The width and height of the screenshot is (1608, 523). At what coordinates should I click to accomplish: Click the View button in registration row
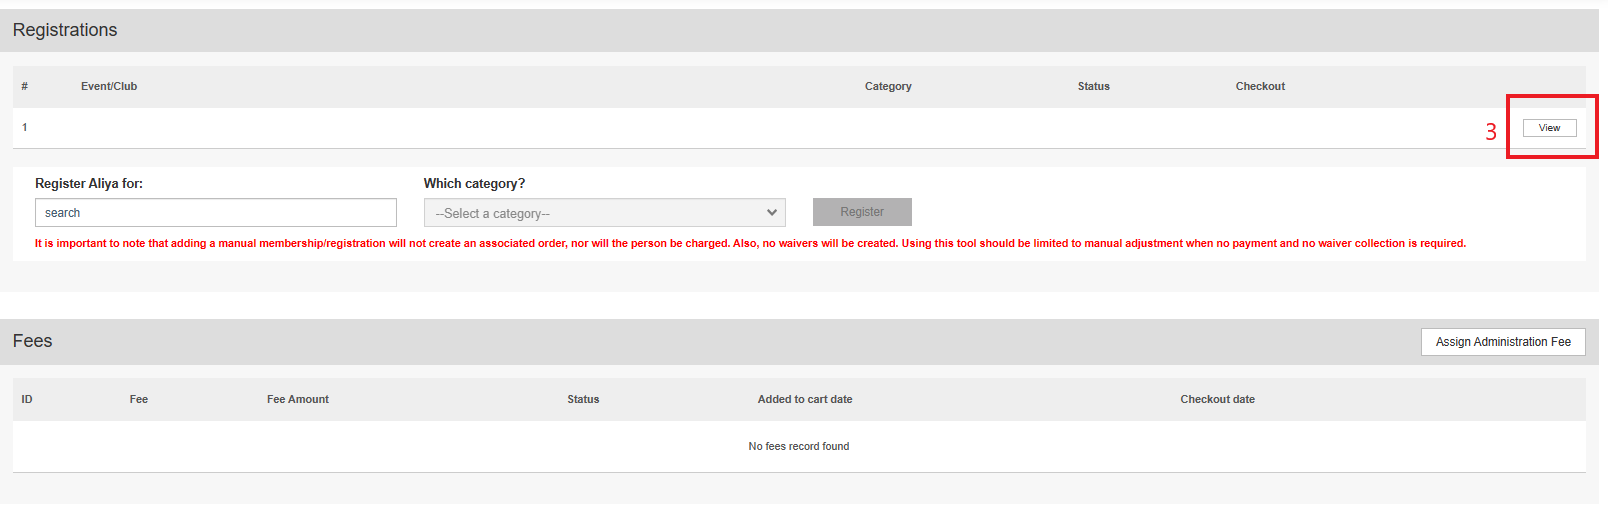point(1549,128)
